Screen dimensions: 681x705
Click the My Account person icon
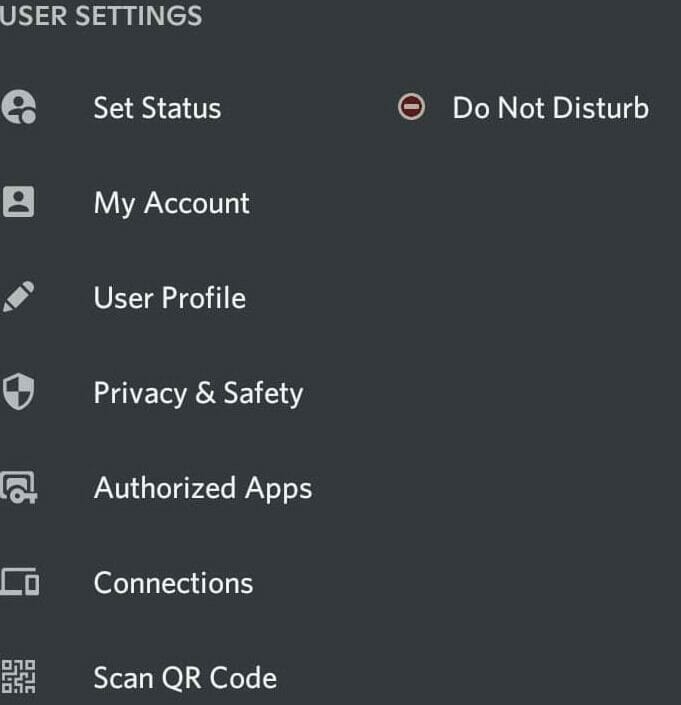[x=18, y=203]
